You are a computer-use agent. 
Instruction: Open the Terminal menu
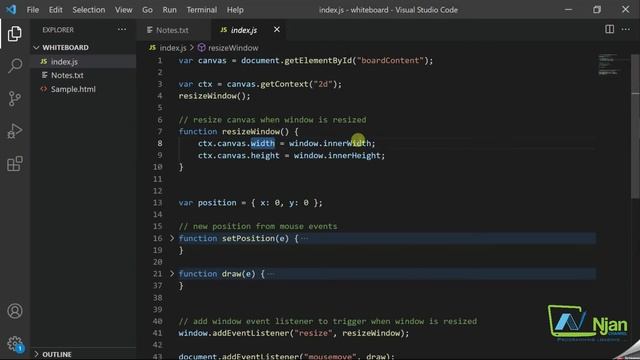tap(202, 10)
